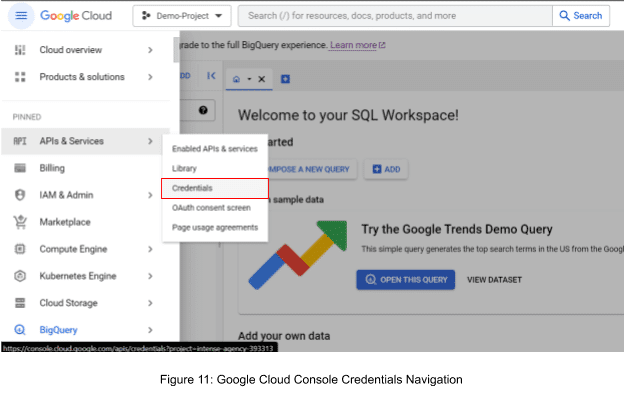
Task: Click the Billing card icon
Action: pos(20,168)
